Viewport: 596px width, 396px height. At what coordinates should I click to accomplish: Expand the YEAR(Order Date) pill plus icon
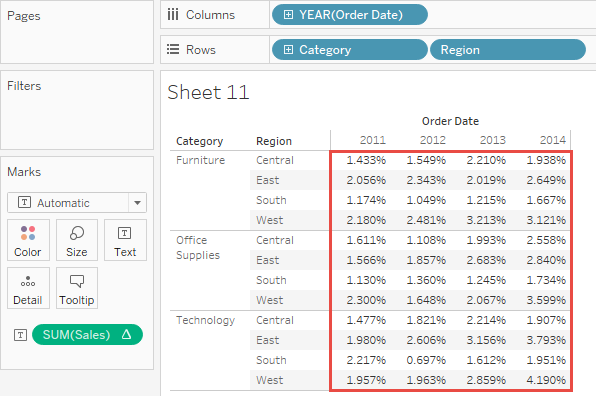[x=288, y=15]
